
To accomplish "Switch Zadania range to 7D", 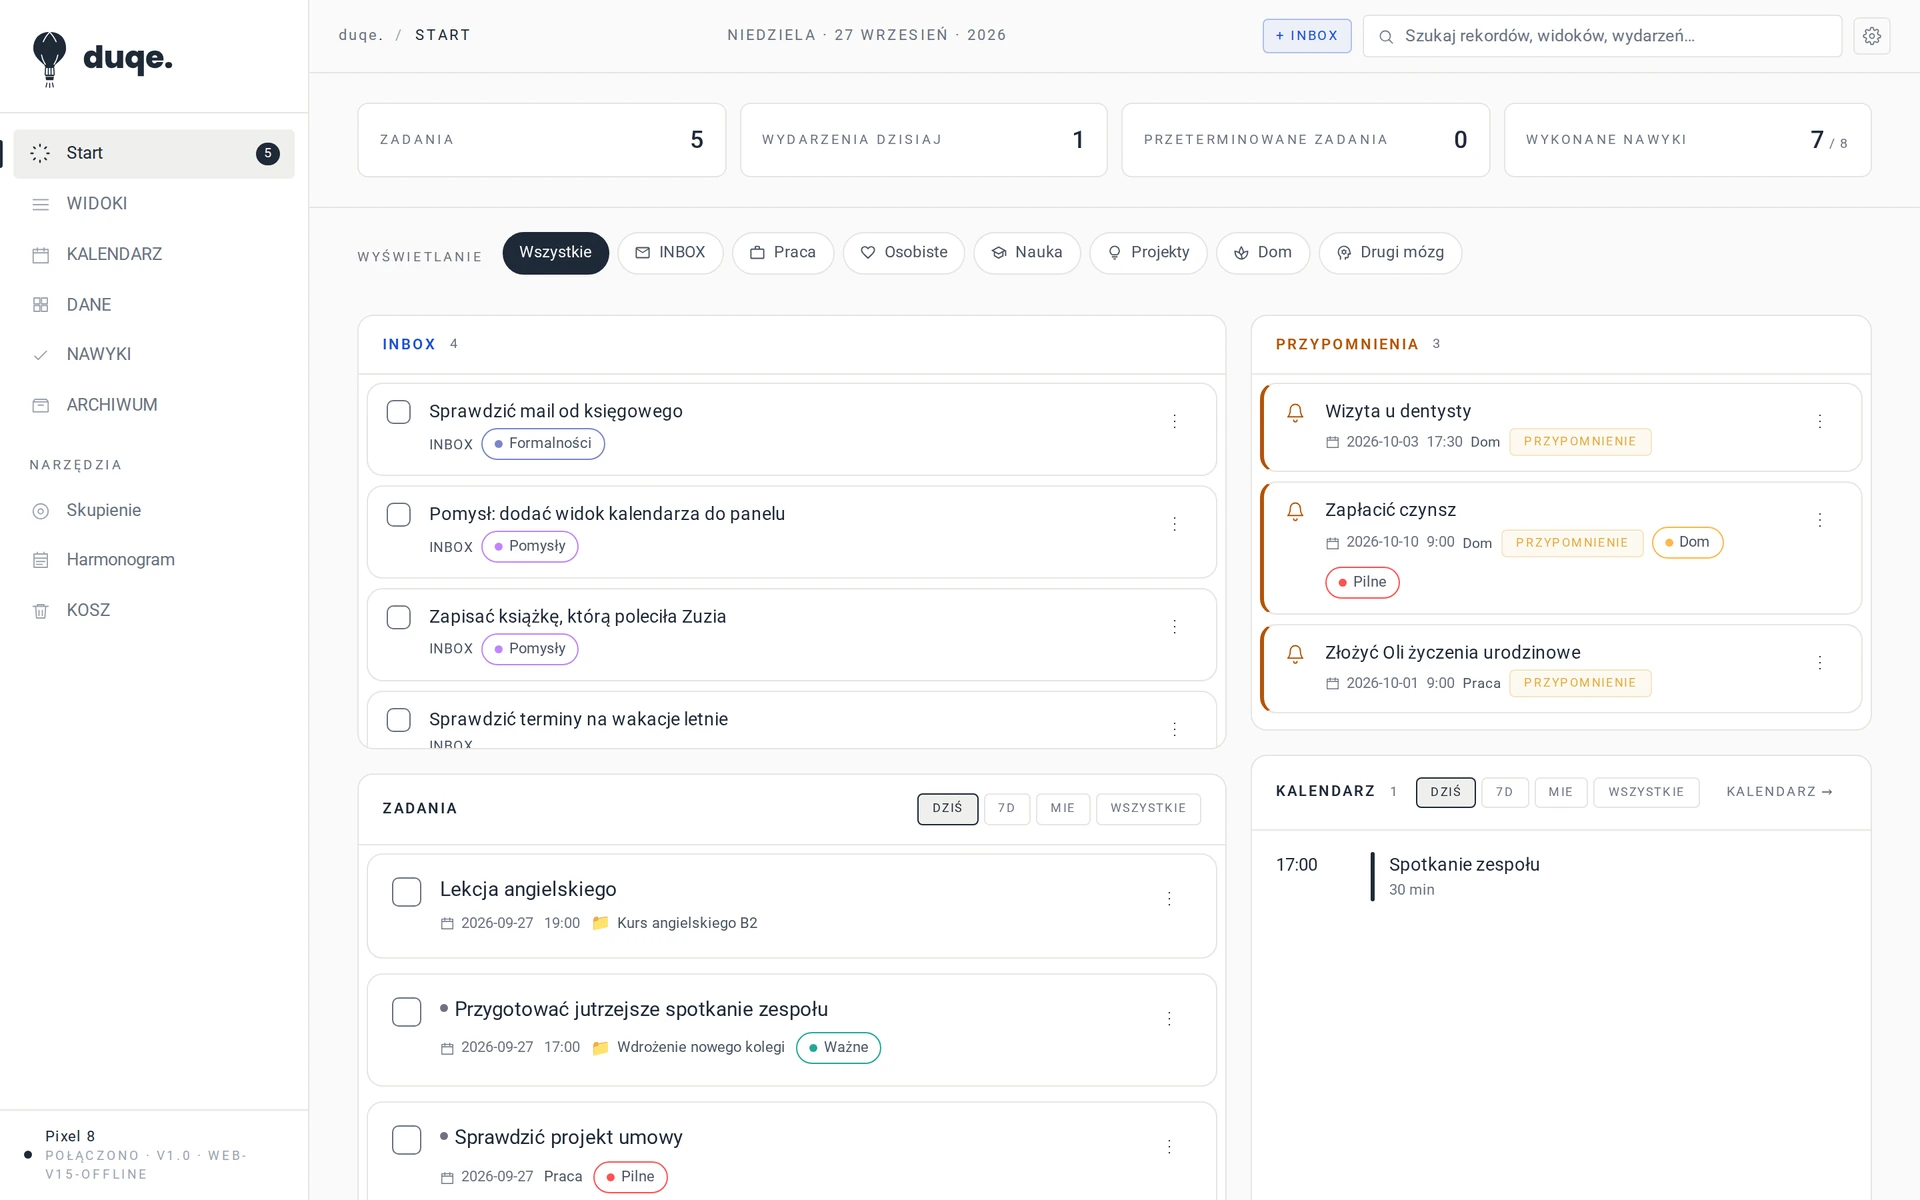I will coord(1007,809).
